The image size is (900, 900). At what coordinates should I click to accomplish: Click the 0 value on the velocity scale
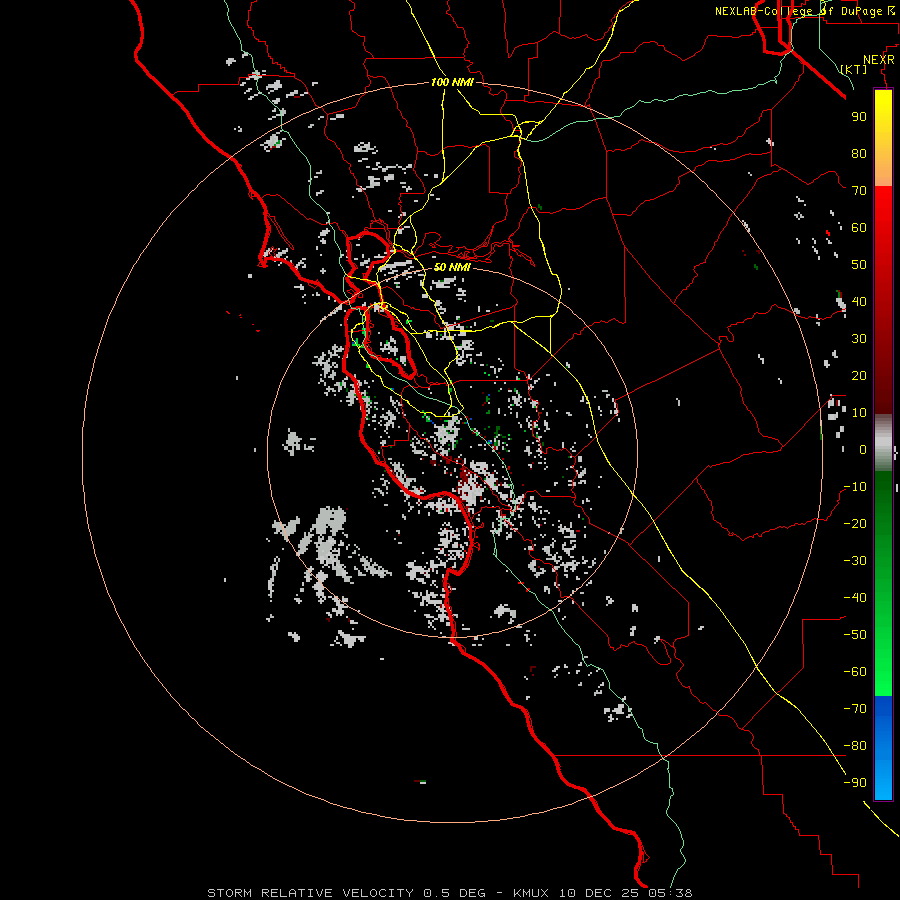click(863, 449)
